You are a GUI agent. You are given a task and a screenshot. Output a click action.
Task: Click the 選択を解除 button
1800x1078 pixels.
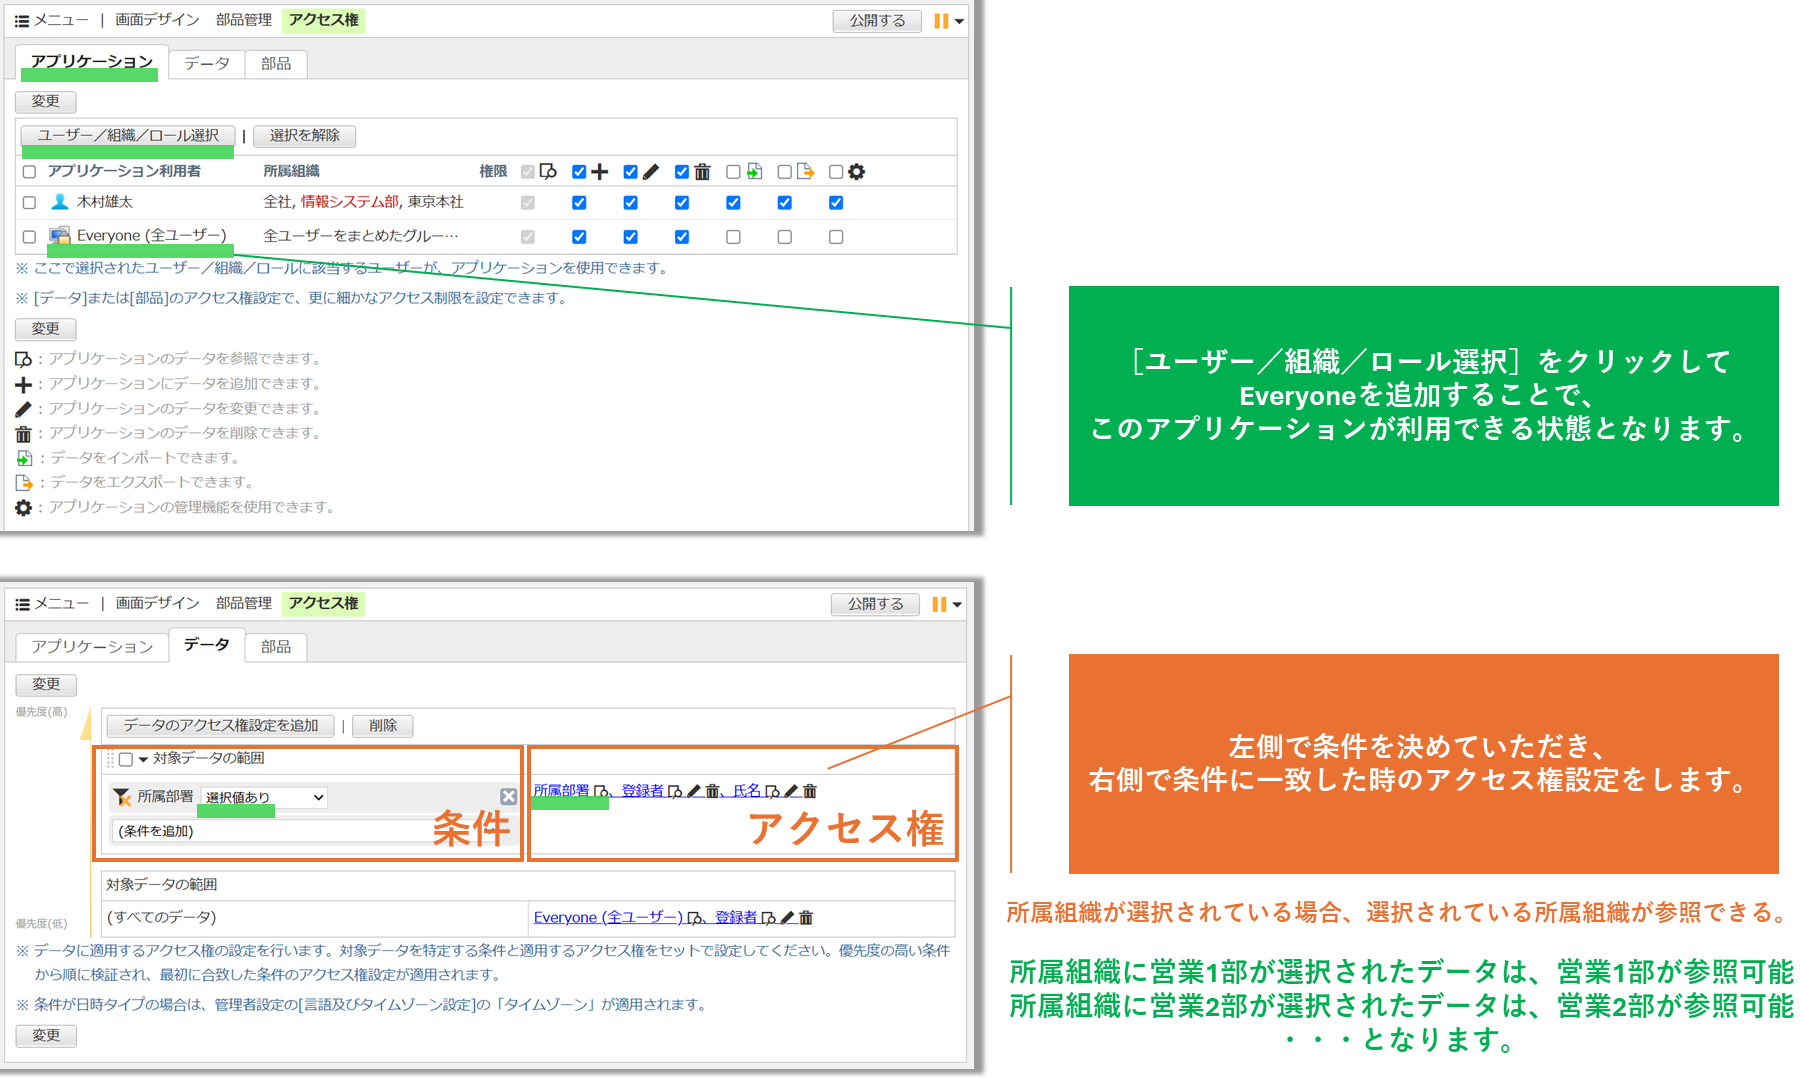(305, 136)
